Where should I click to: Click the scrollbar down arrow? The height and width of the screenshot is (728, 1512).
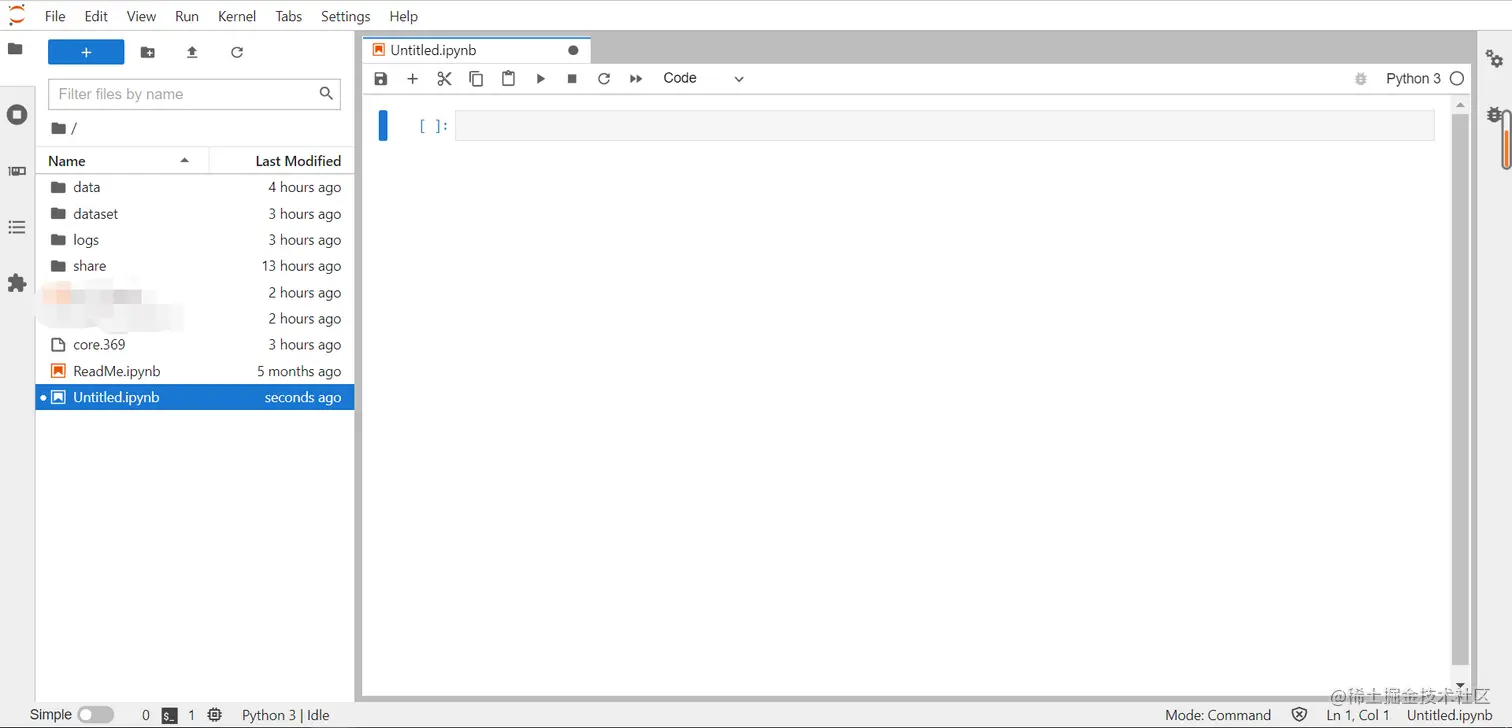1460,686
